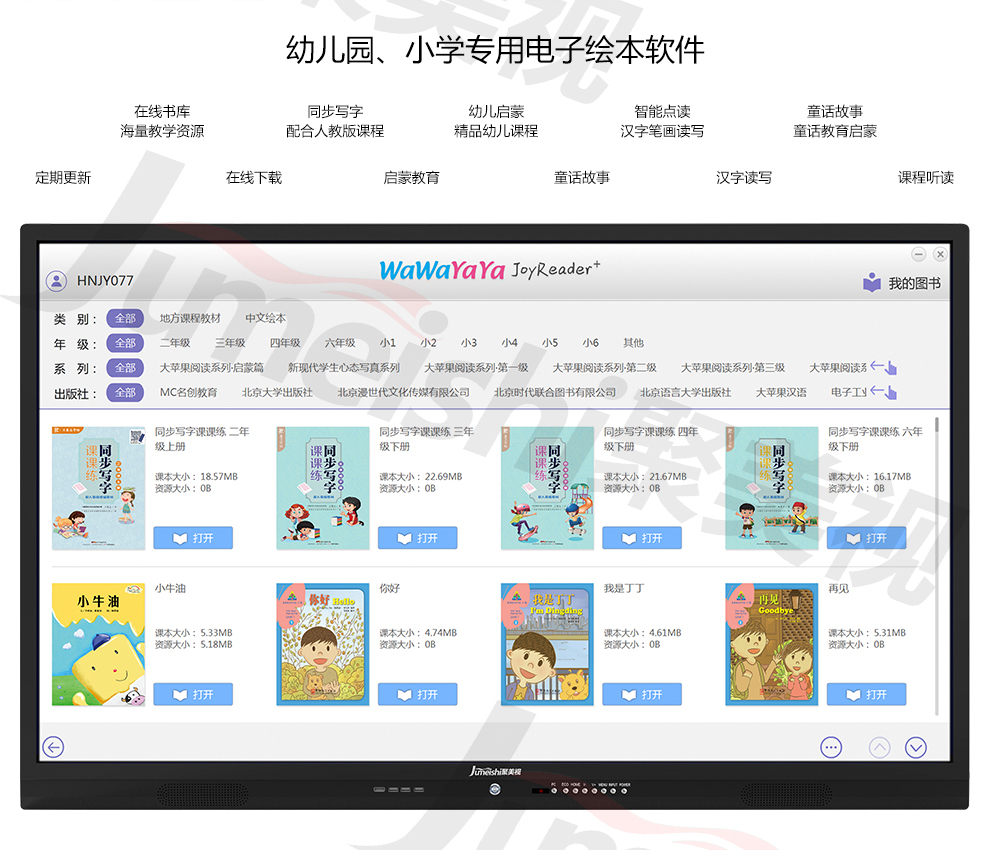Open My Books (我的图书) icon

872,282
